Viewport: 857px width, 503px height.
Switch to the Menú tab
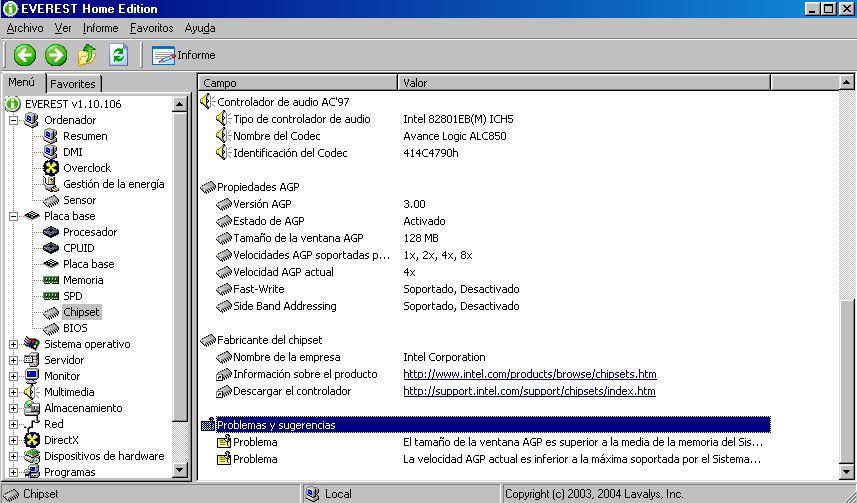click(x=22, y=82)
